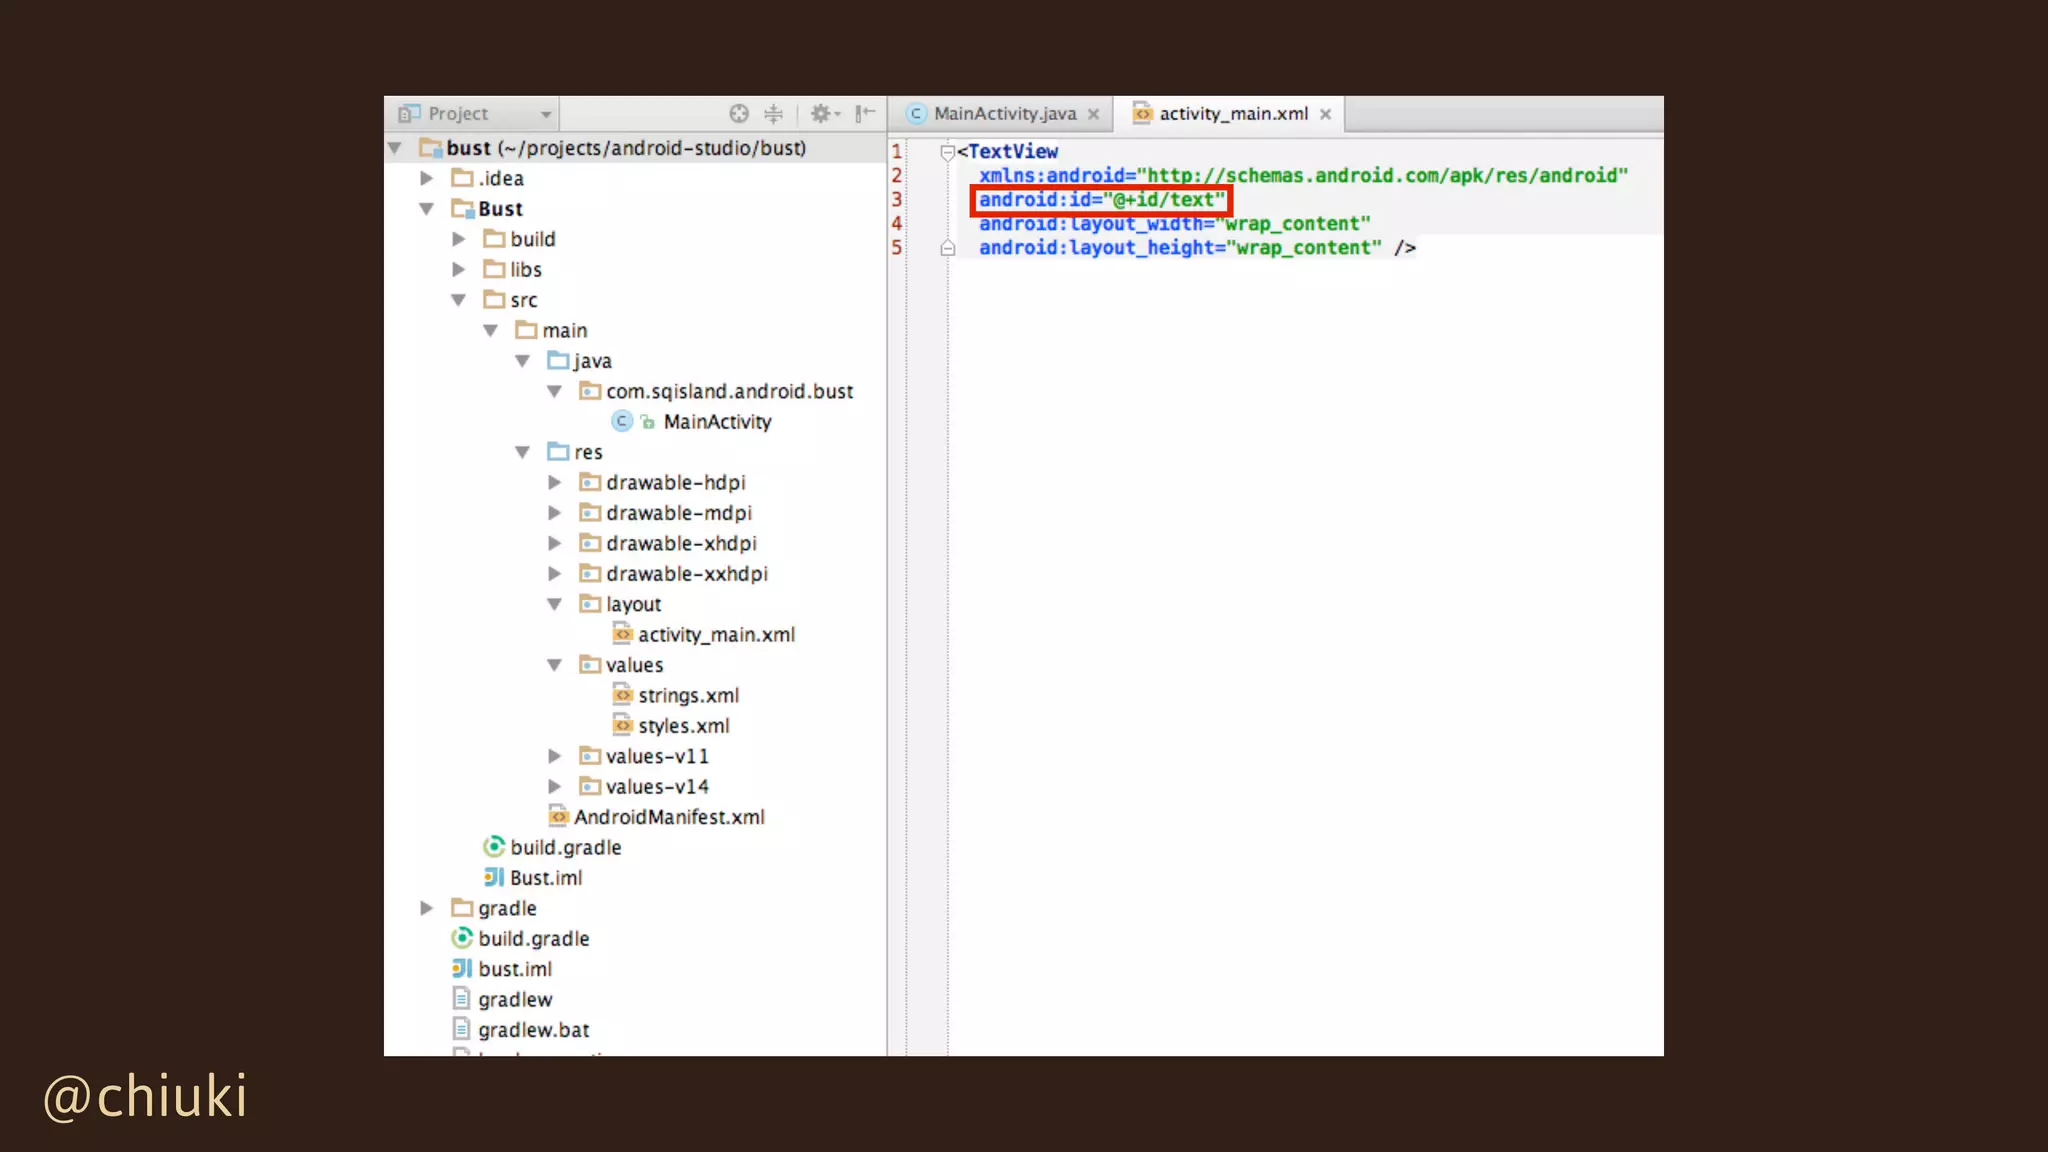Viewport: 2048px width, 1152px height.
Task: Open strings.xml from the values folder
Action: tap(688, 696)
